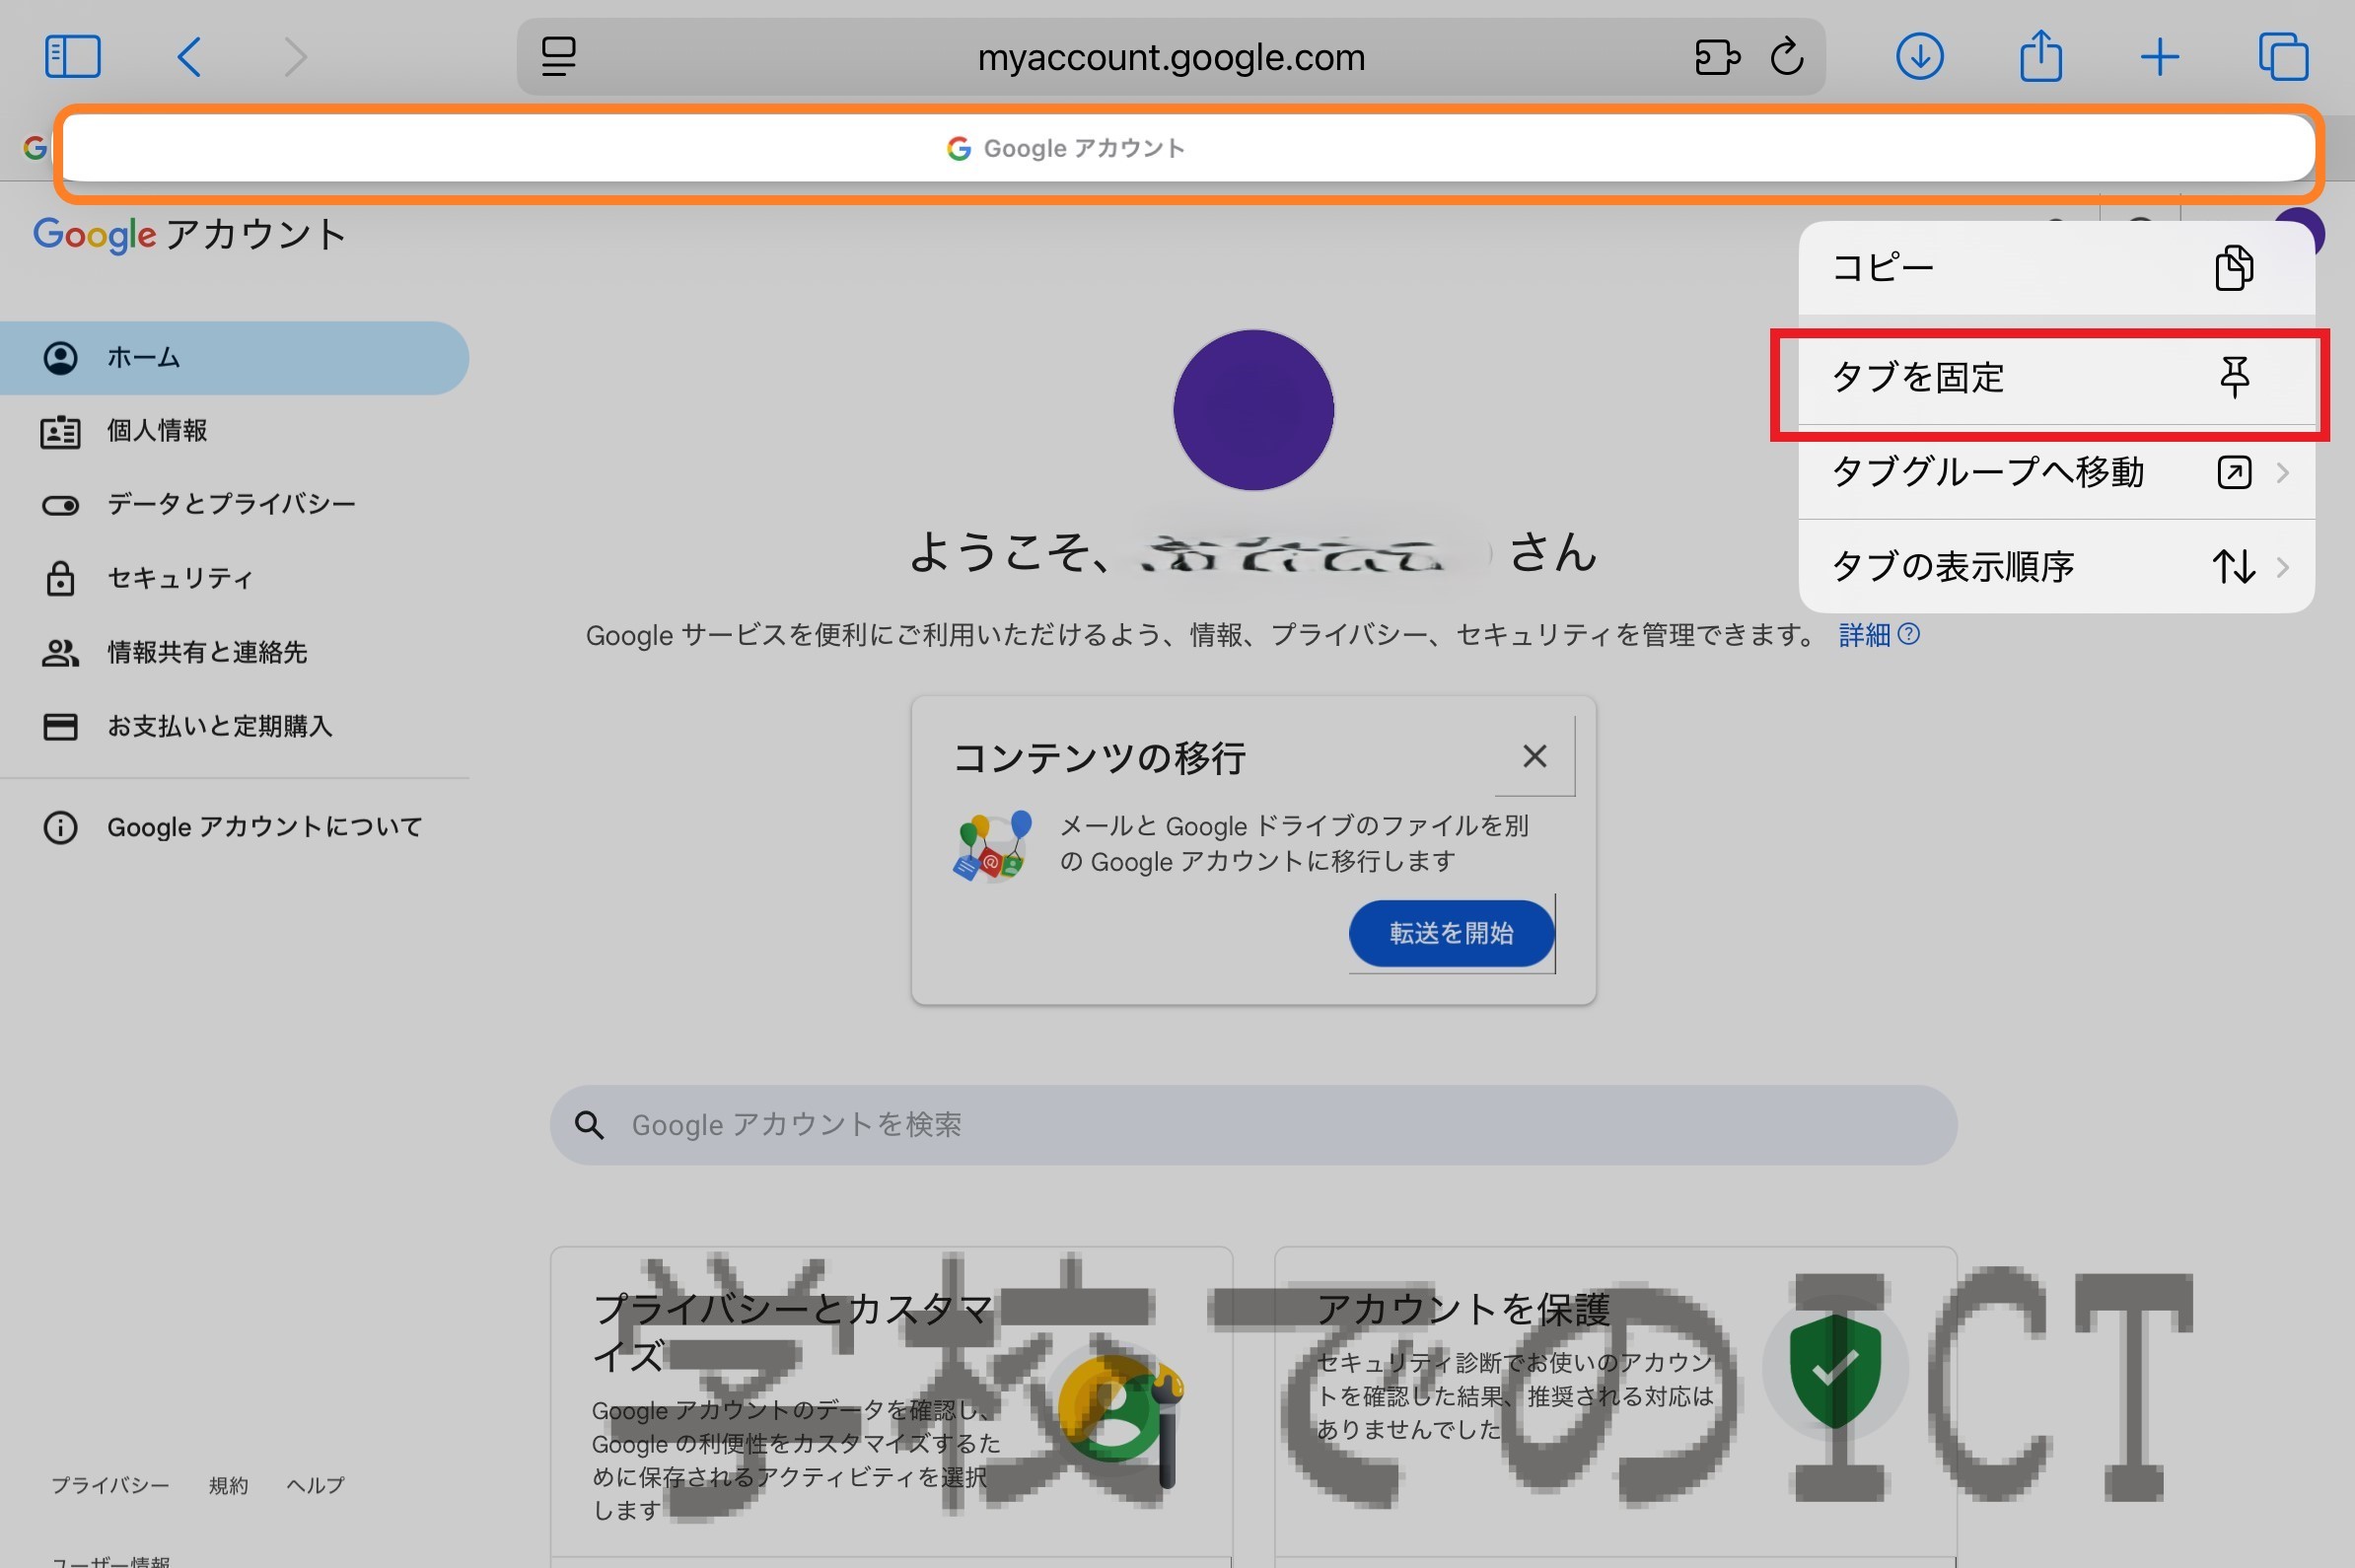Close the コンテンツの移行 card
The image size is (2355, 1568).
coord(1535,756)
